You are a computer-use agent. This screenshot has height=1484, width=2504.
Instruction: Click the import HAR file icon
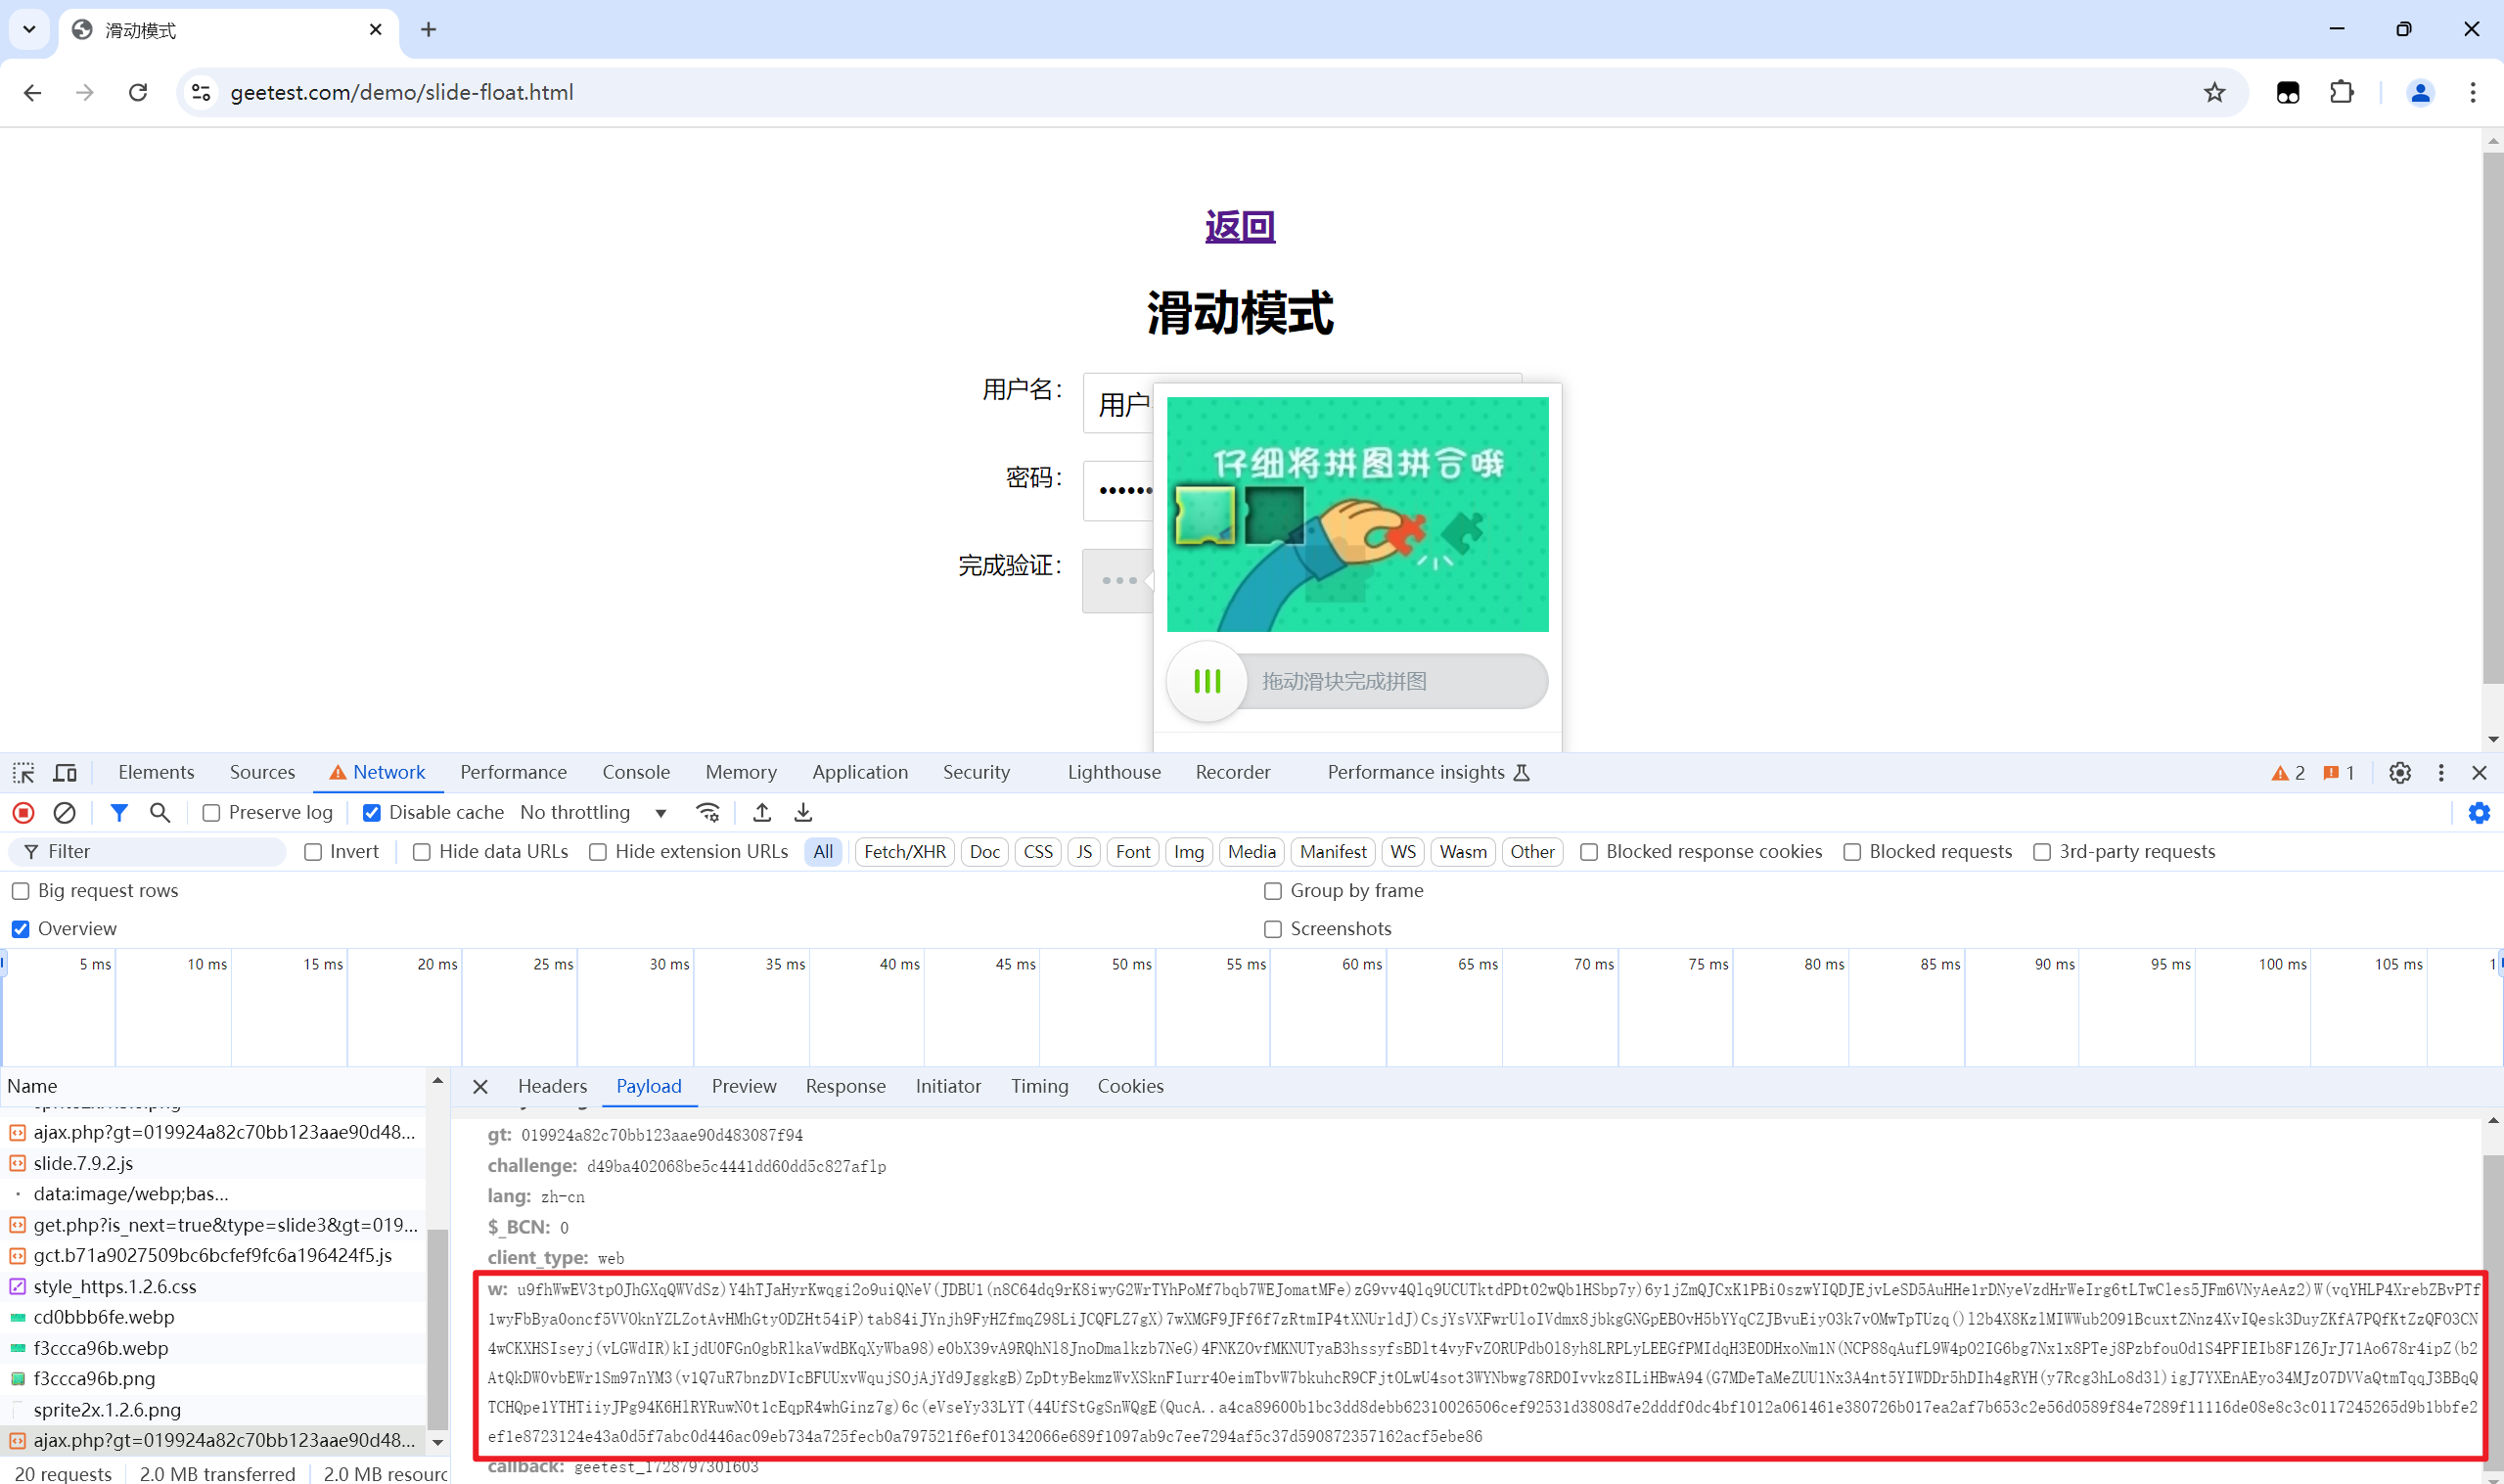click(761, 813)
